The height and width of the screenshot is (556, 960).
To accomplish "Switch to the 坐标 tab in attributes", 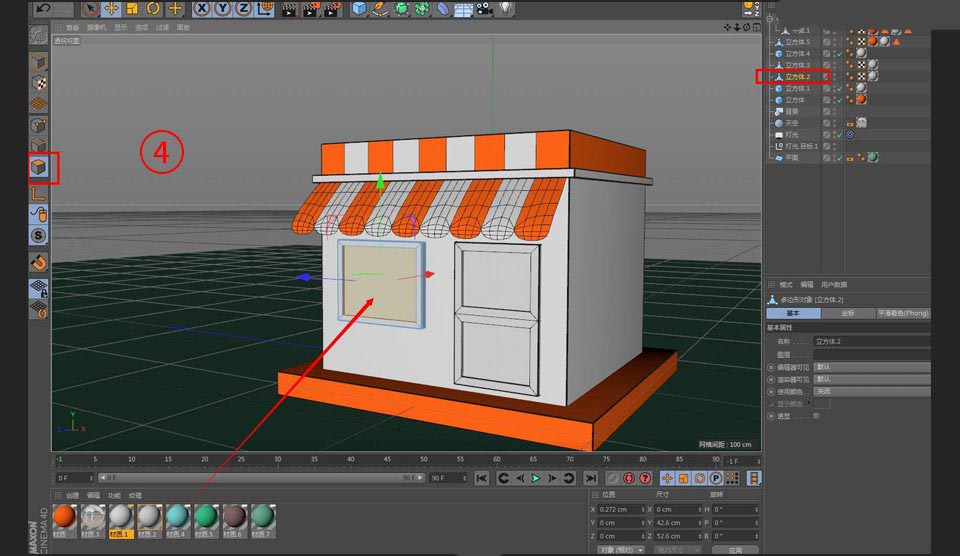I will (x=847, y=313).
